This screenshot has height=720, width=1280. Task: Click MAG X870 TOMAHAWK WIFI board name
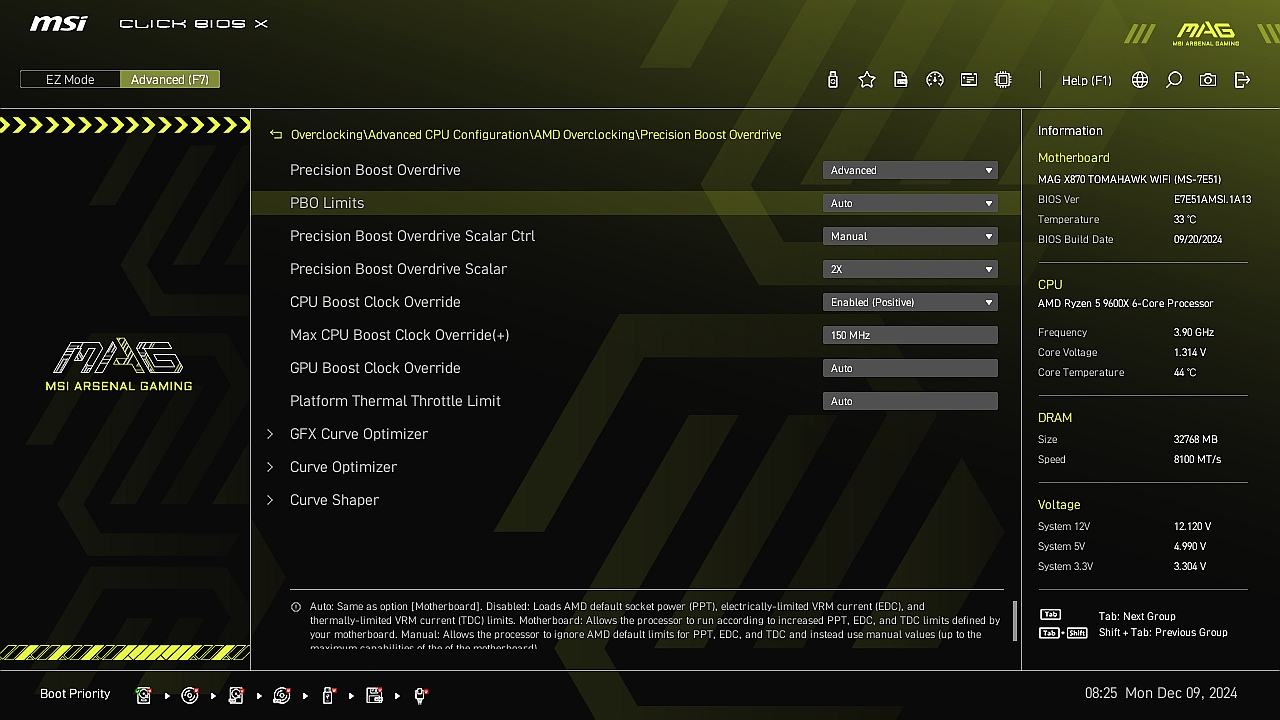[x=1129, y=179]
